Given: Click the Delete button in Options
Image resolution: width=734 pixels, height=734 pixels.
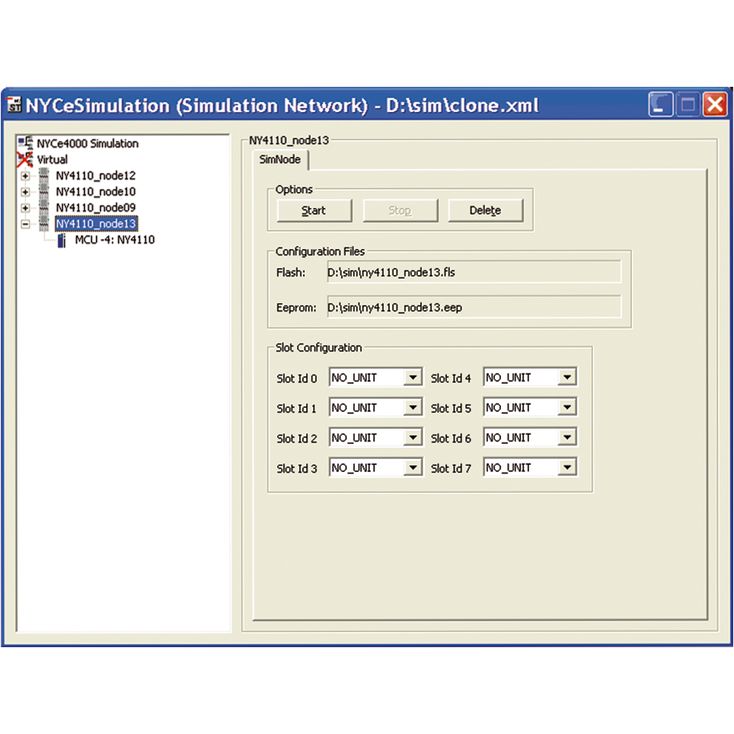Looking at the screenshot, I should tap(485, 211).
